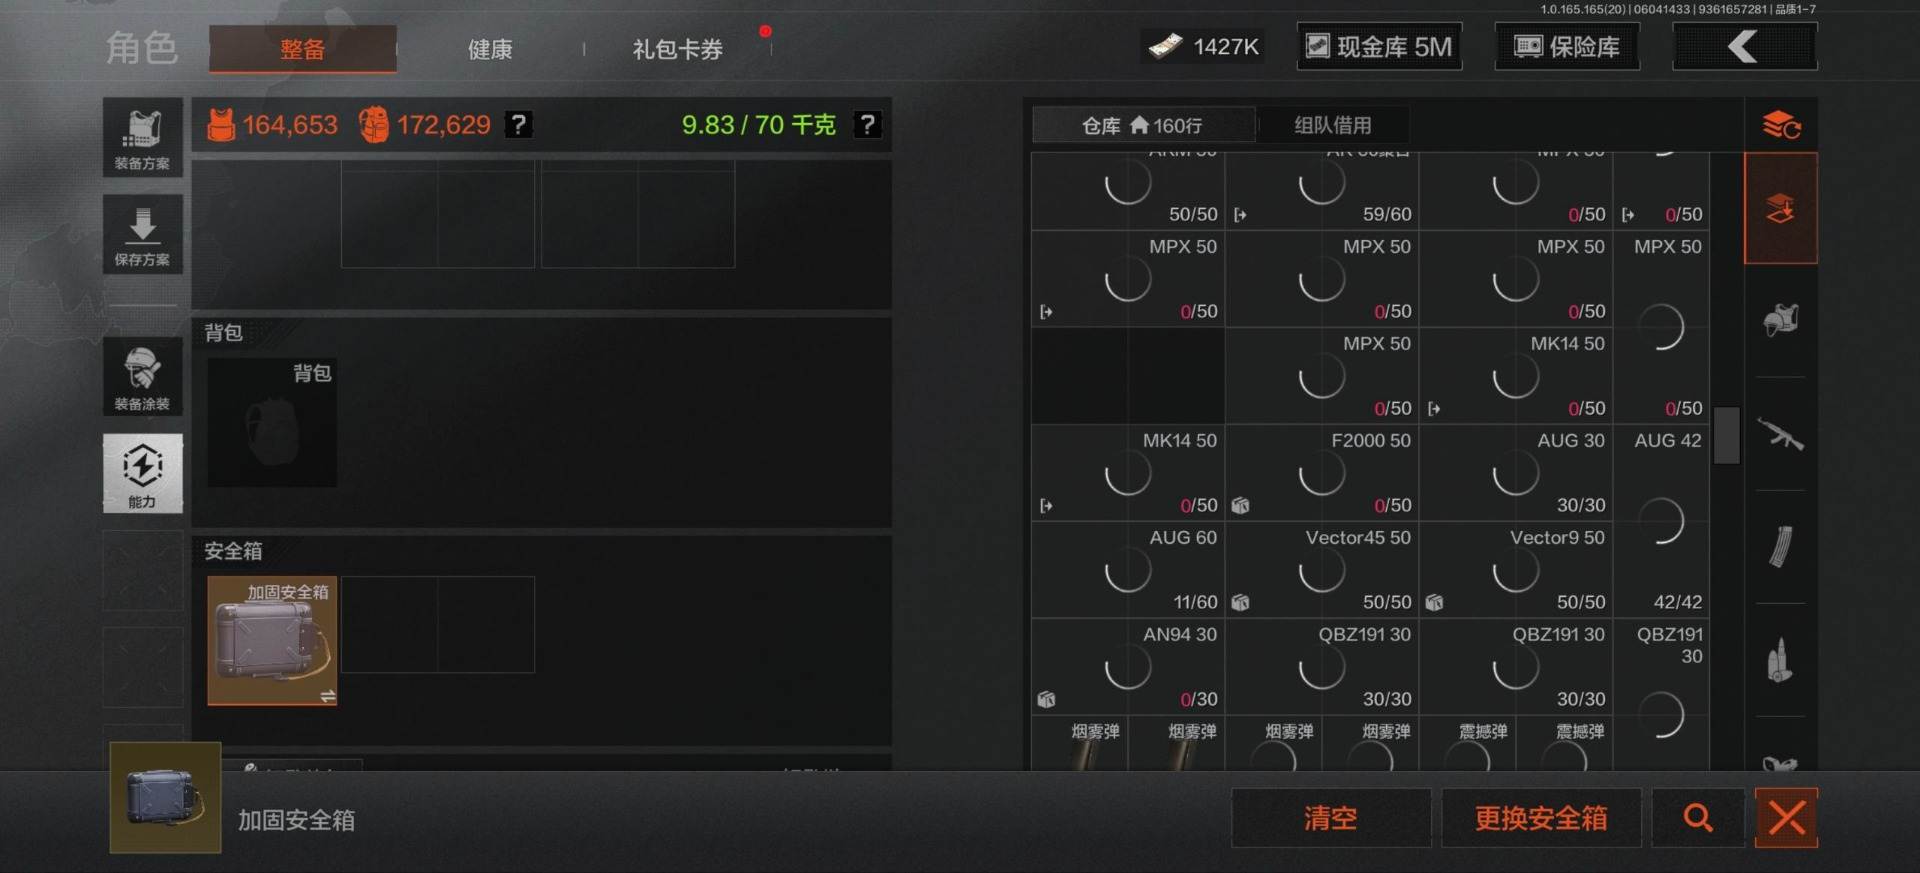Click box icon on Vector45 50
Screen dimensions: 1920x873
point(1240,603)
